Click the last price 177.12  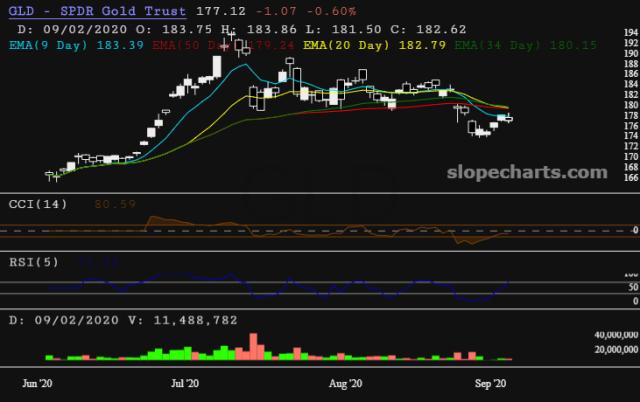tap(221, 11)
